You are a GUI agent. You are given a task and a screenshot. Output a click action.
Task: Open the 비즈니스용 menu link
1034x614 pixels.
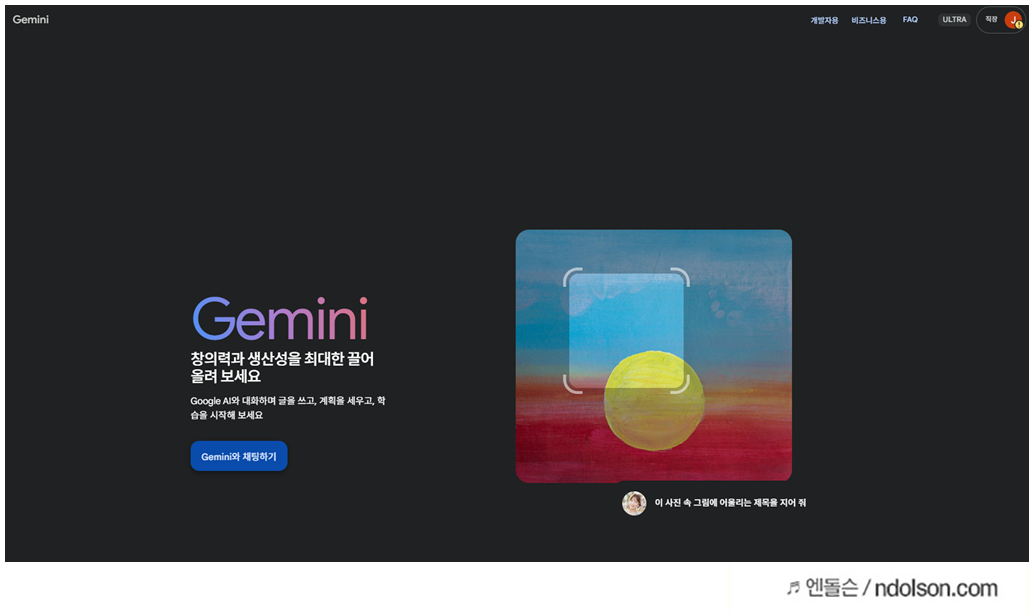click(868, 20)
